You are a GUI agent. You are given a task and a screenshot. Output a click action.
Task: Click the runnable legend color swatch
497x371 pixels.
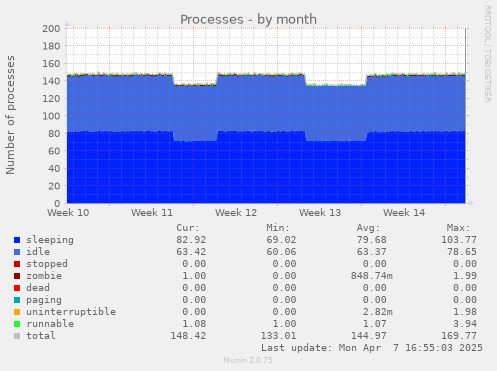coord(17,324)
